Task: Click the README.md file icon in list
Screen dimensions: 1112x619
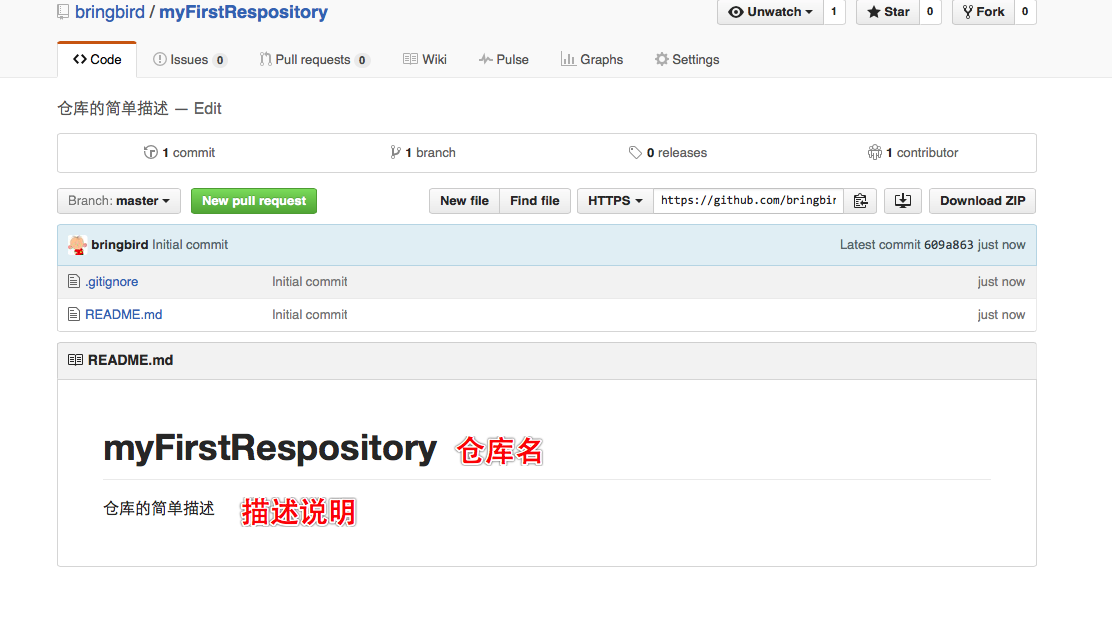Action: 74,314
